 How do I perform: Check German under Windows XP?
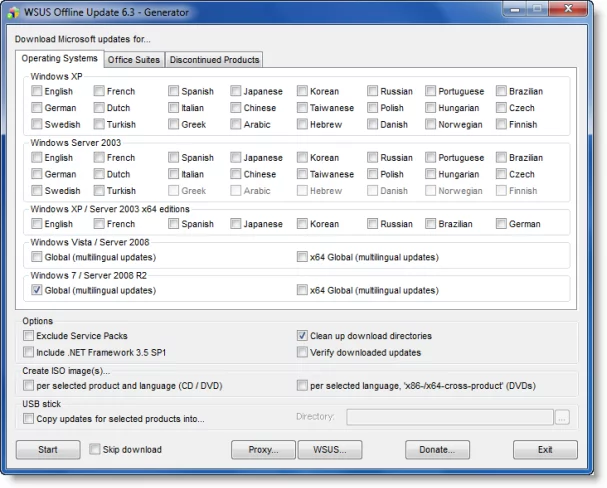37,108
